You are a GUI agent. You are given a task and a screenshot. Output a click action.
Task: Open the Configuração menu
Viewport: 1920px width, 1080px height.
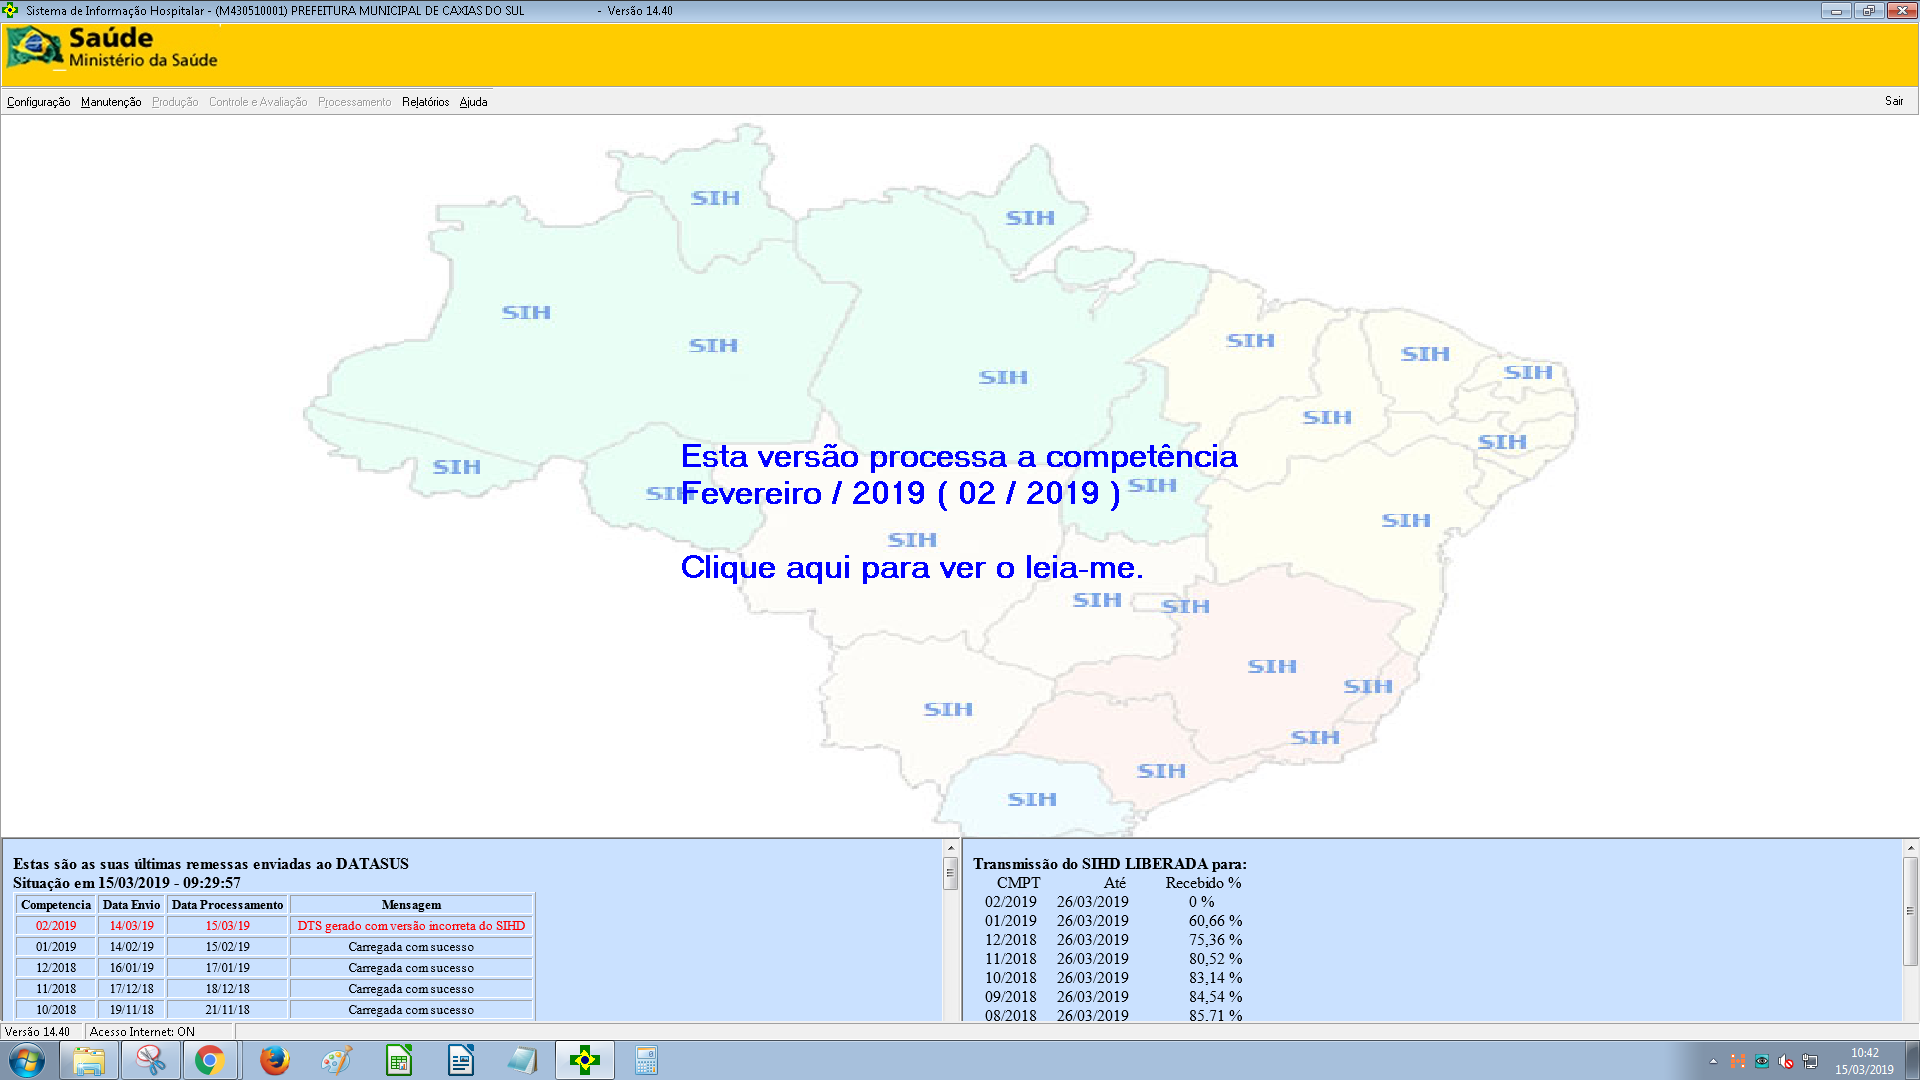pos(38,101)
